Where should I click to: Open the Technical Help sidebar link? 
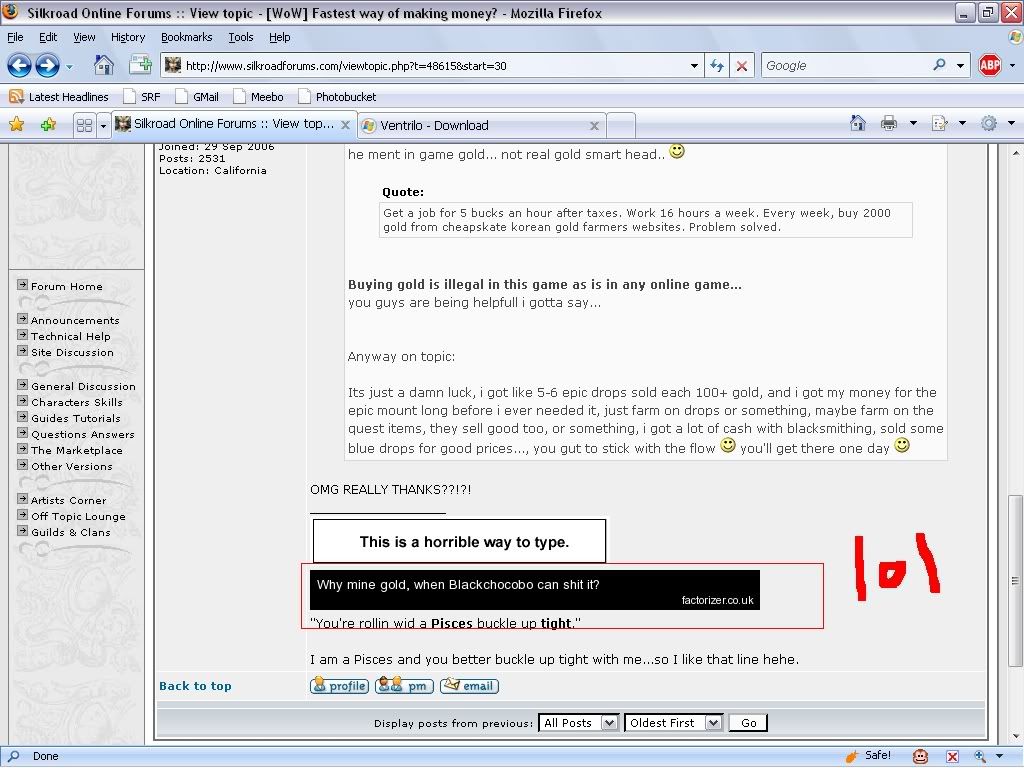point(71,336)
